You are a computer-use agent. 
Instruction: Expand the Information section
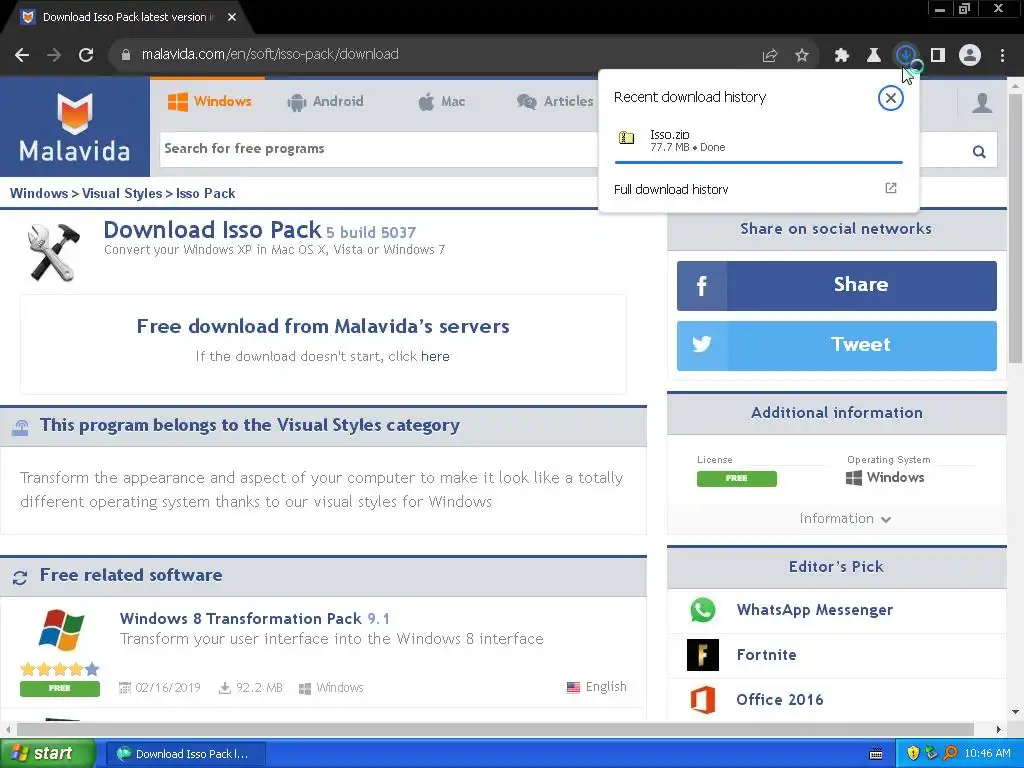click(845, 519)
